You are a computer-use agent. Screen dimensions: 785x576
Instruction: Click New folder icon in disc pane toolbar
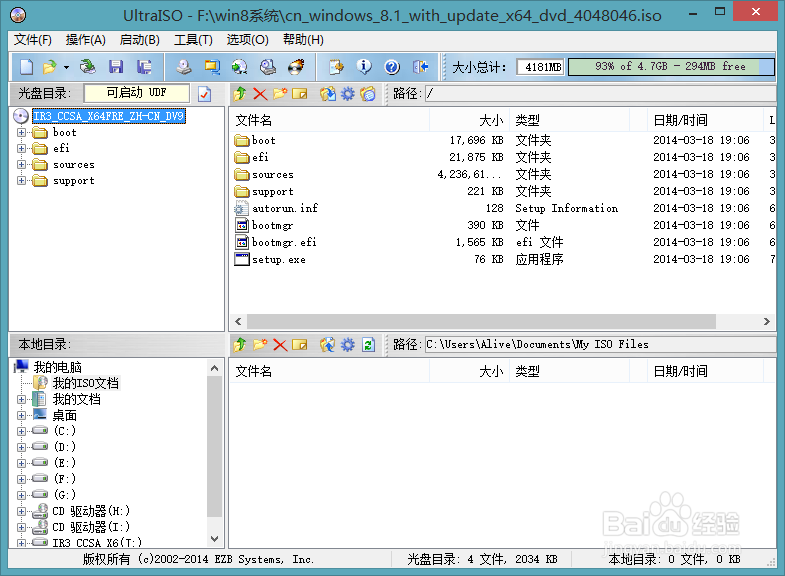click(280, 94)
